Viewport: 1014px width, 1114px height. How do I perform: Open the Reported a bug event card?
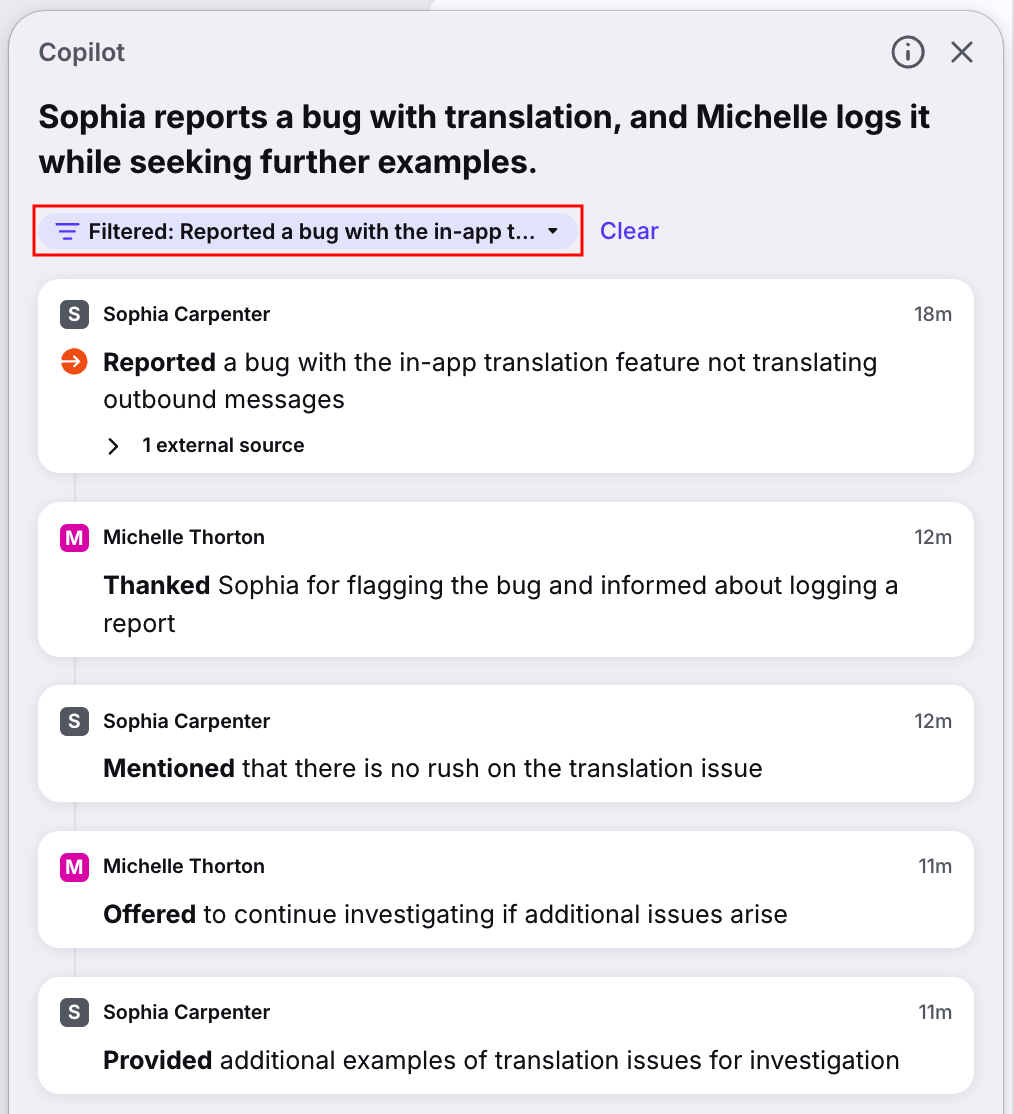[505, 376]
